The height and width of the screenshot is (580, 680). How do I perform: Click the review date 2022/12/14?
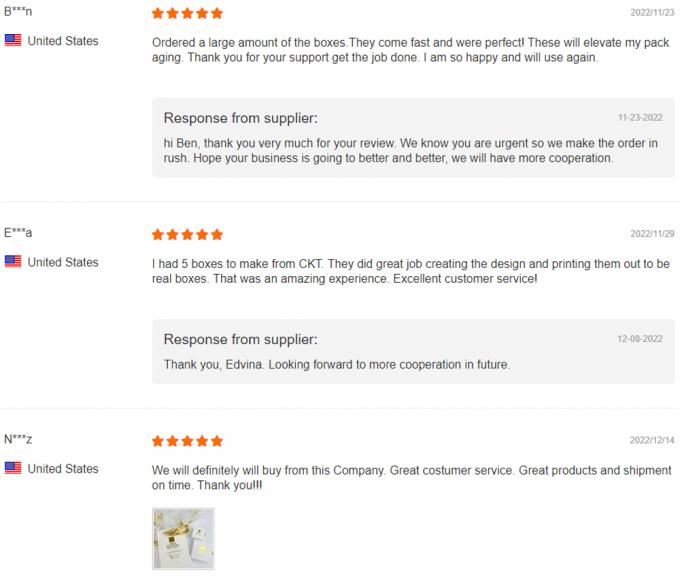[x=652, y=440]
